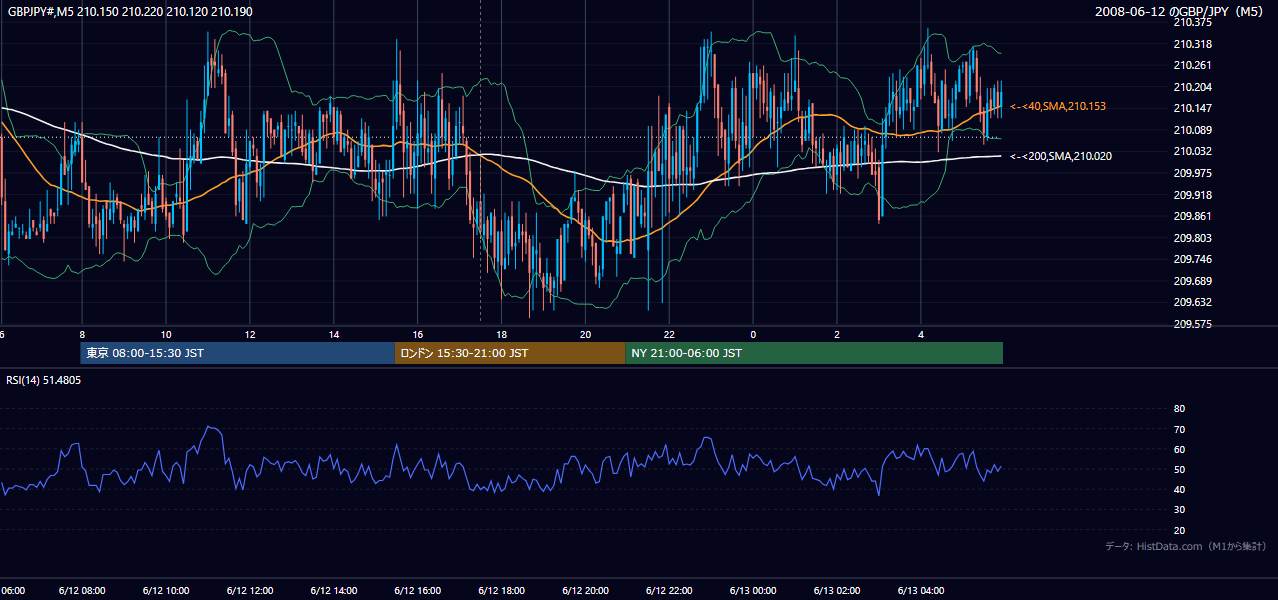1278x600 pixels.
Task: Click the 209.746 price axis label
Action: coord(1193,259)
